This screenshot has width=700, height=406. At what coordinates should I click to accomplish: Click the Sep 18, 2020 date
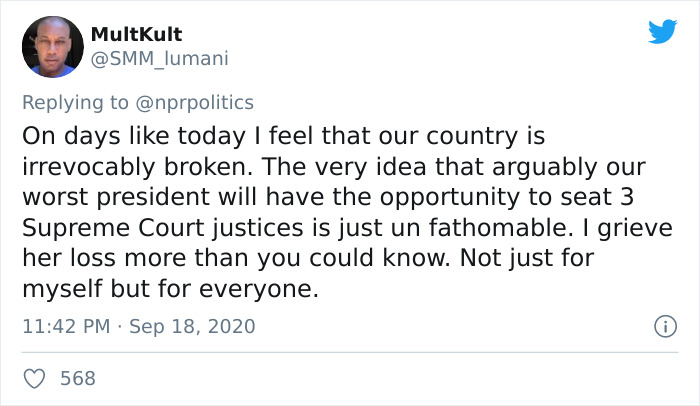193,326
